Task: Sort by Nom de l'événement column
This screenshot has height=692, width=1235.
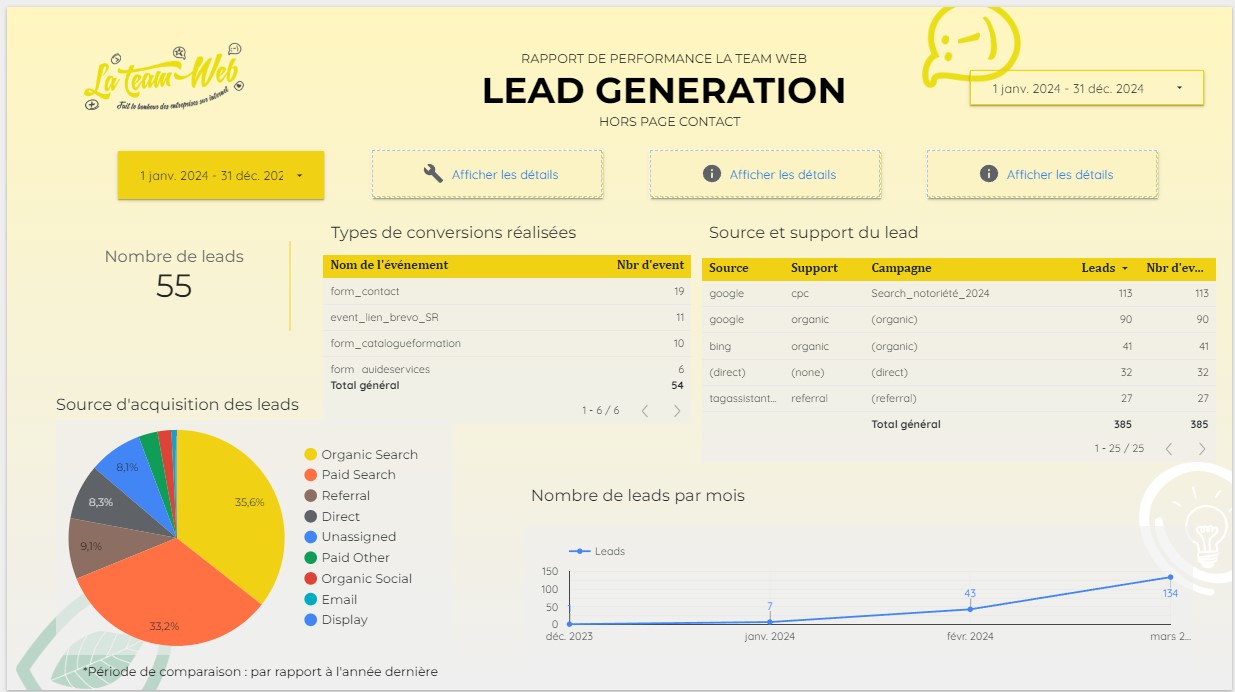Action: pyautogui.click(x=389, y=265)
